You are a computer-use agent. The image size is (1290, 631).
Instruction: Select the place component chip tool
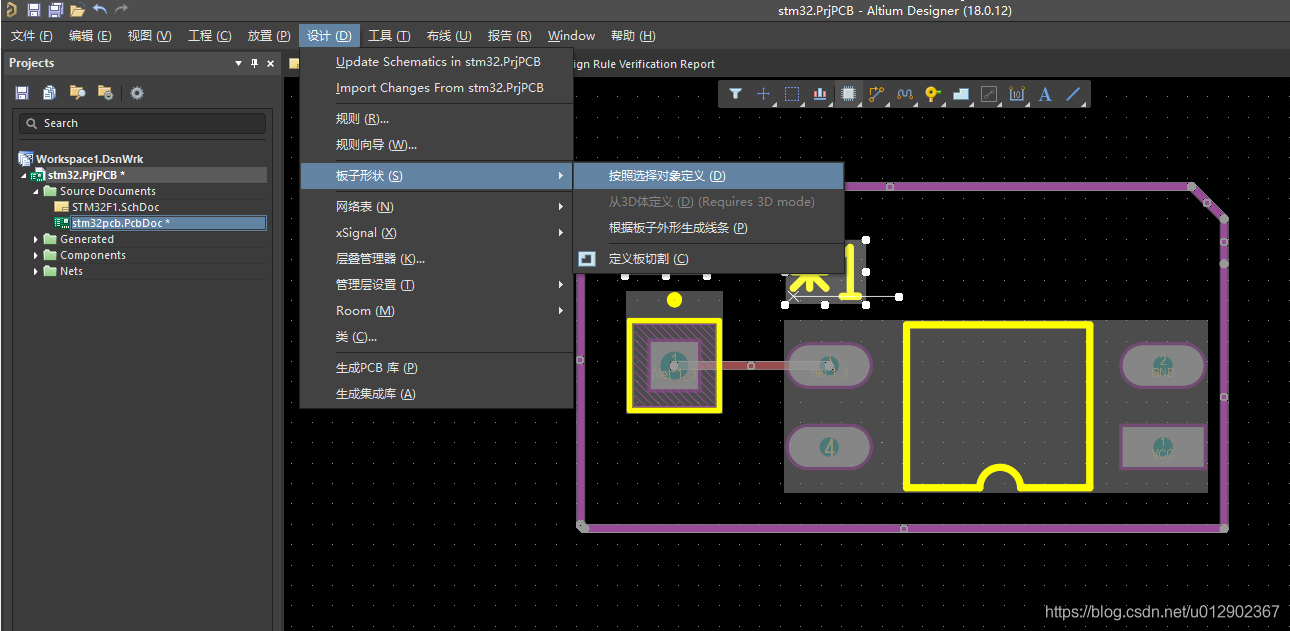click(x=848, y=94)
